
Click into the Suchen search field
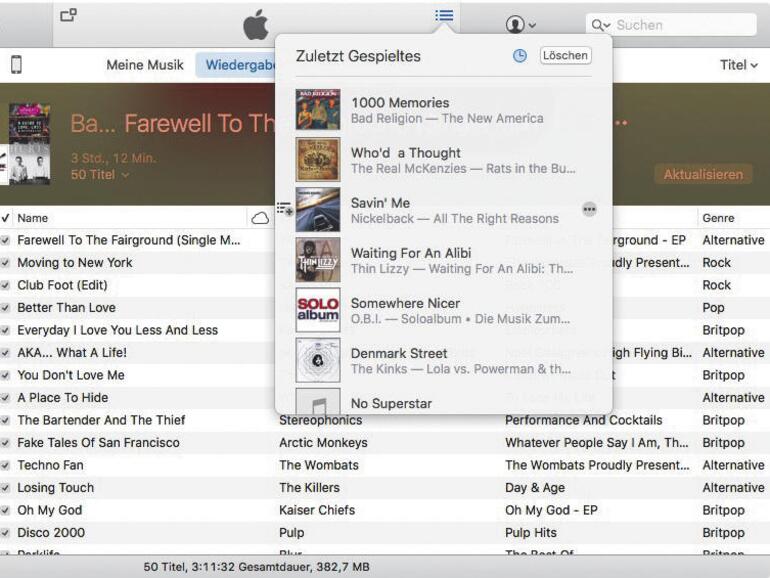coord(671,25)
